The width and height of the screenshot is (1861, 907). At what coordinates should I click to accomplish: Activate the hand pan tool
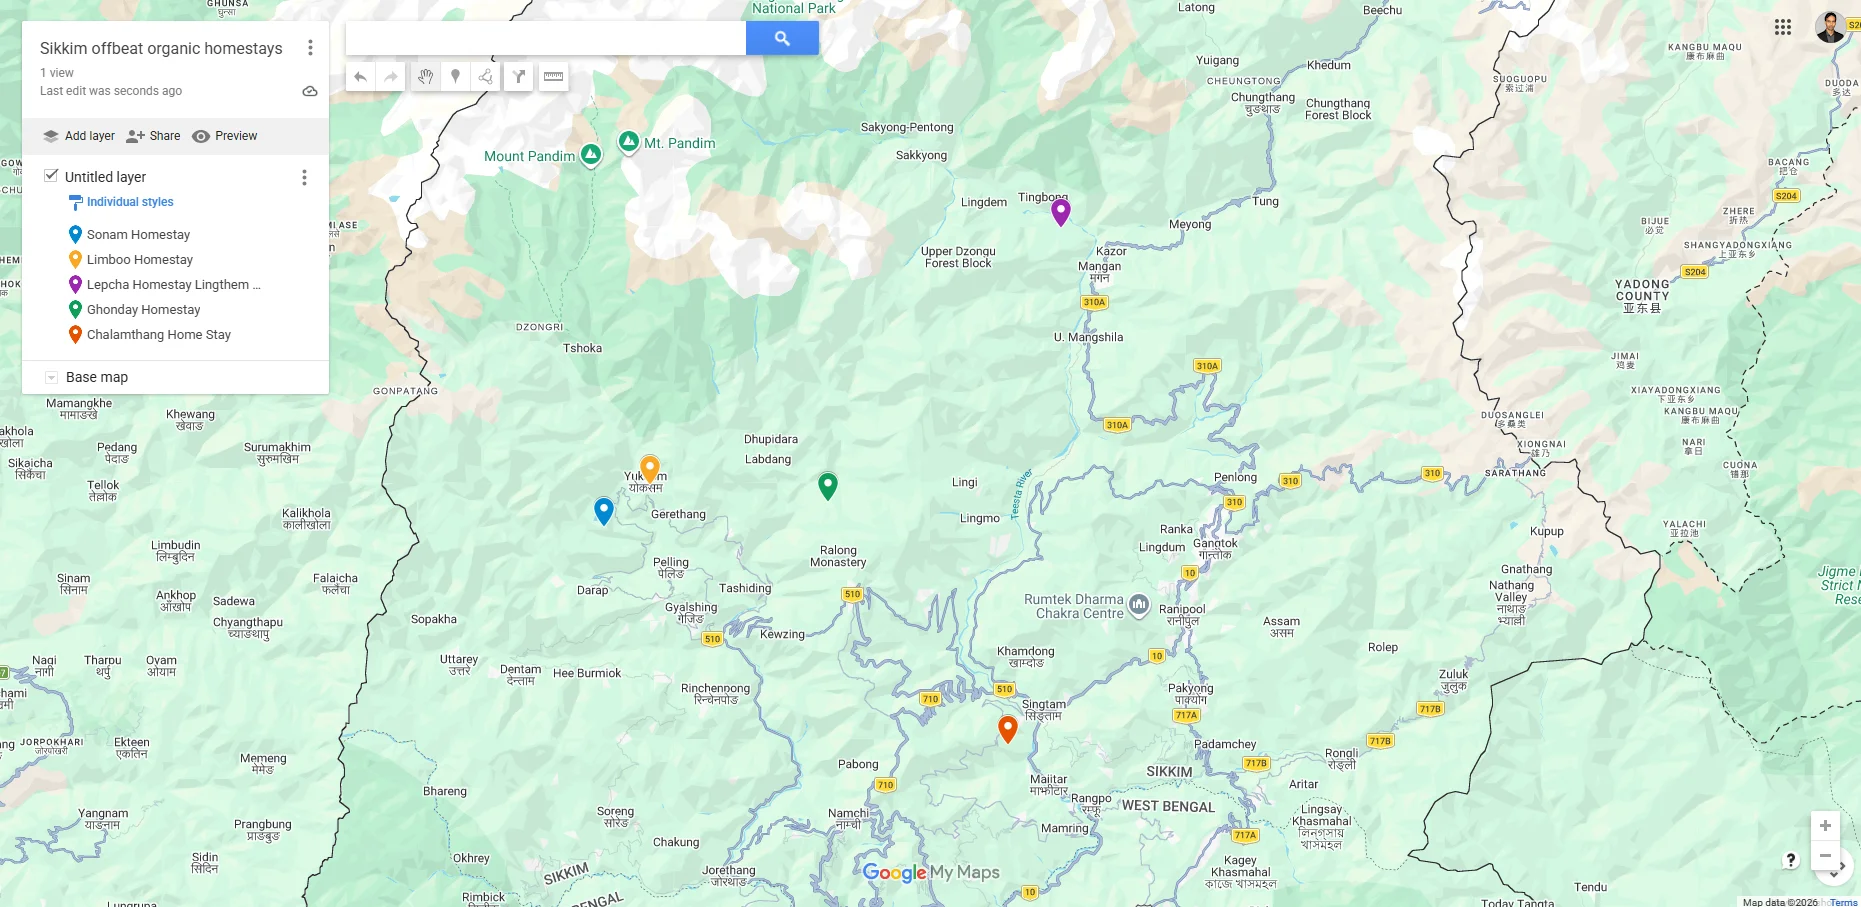click(x=424, y=76)
